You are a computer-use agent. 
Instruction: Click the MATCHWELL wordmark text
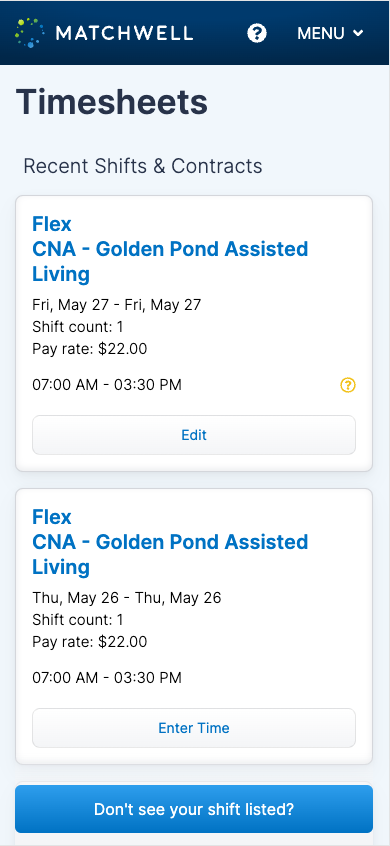click(x=124, y=33)
